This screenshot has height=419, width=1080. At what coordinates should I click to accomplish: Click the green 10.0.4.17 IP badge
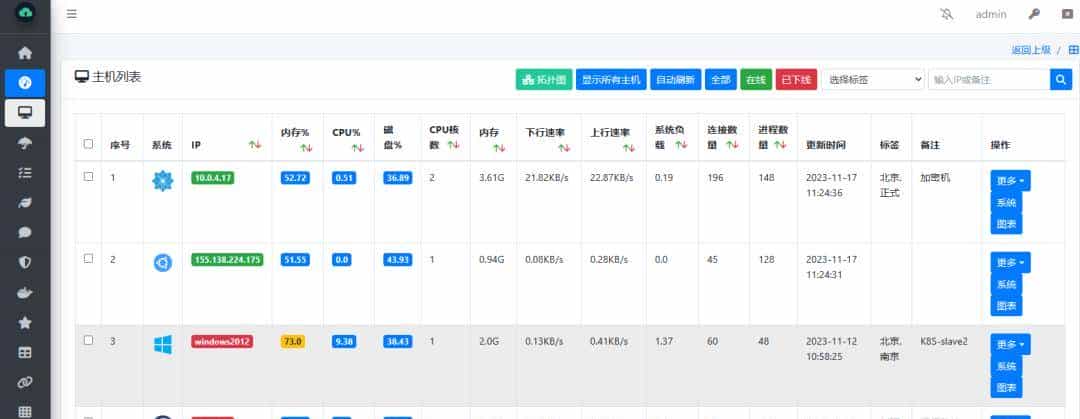(213, 178)
